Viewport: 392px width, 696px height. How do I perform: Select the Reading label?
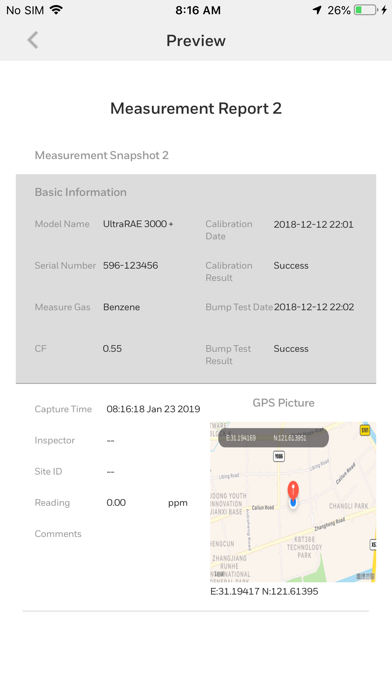point(52,502)
